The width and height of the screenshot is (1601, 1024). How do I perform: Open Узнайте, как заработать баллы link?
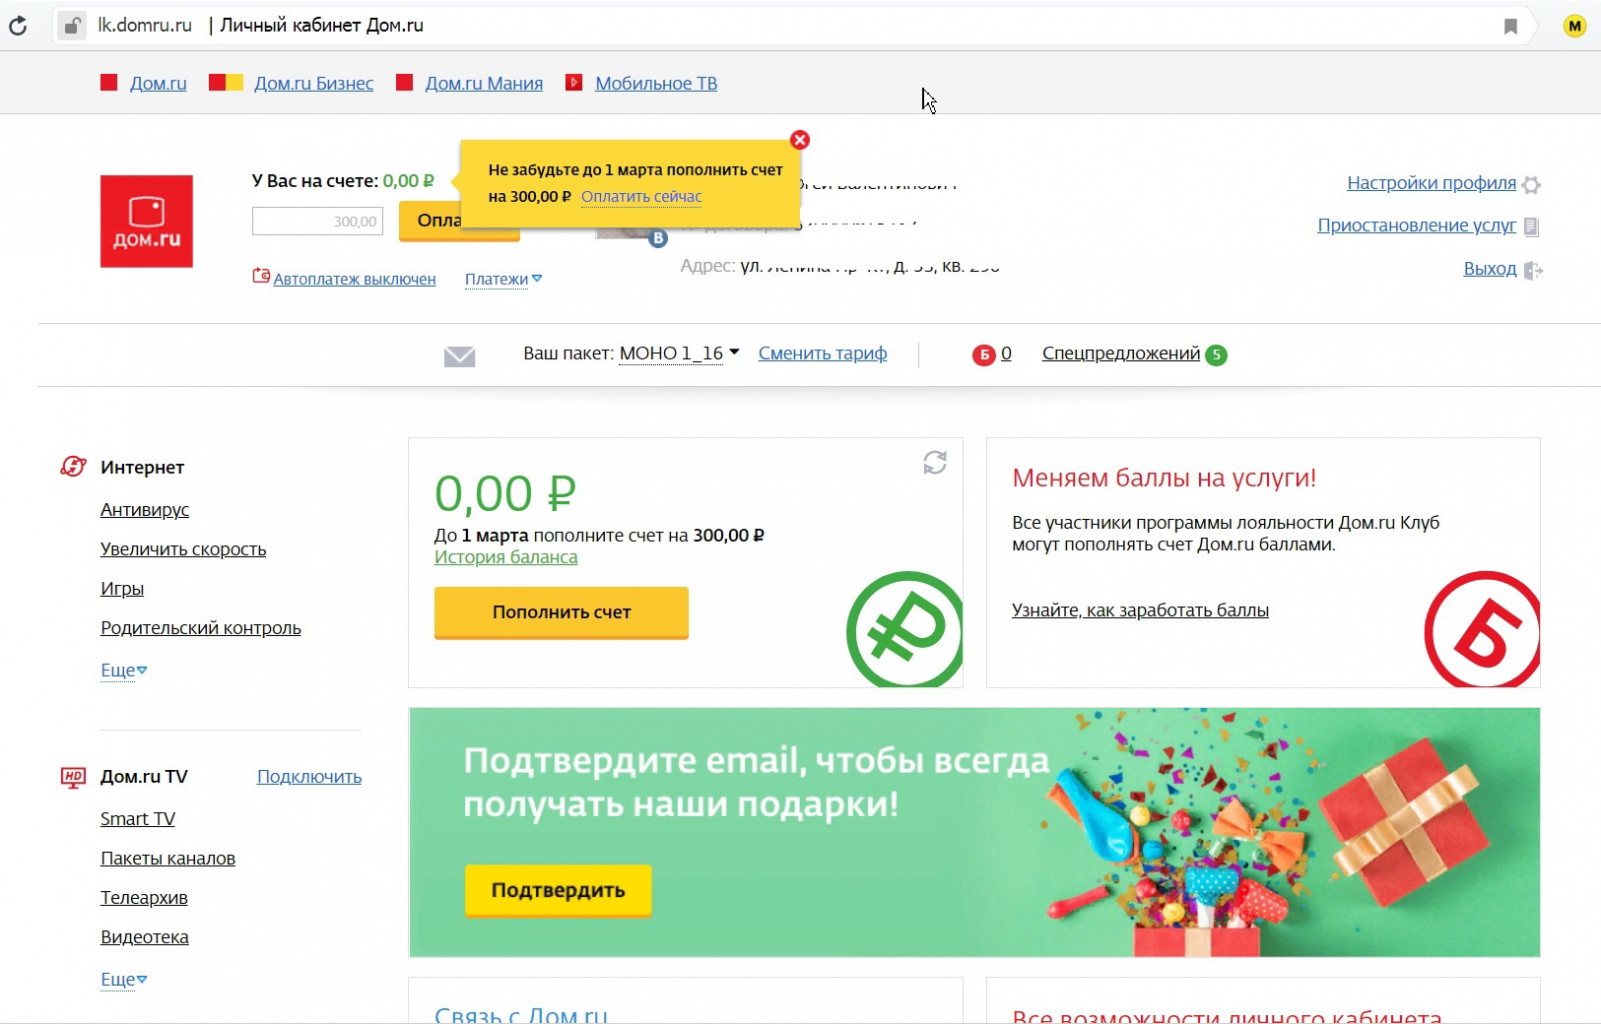[1140, 610]
